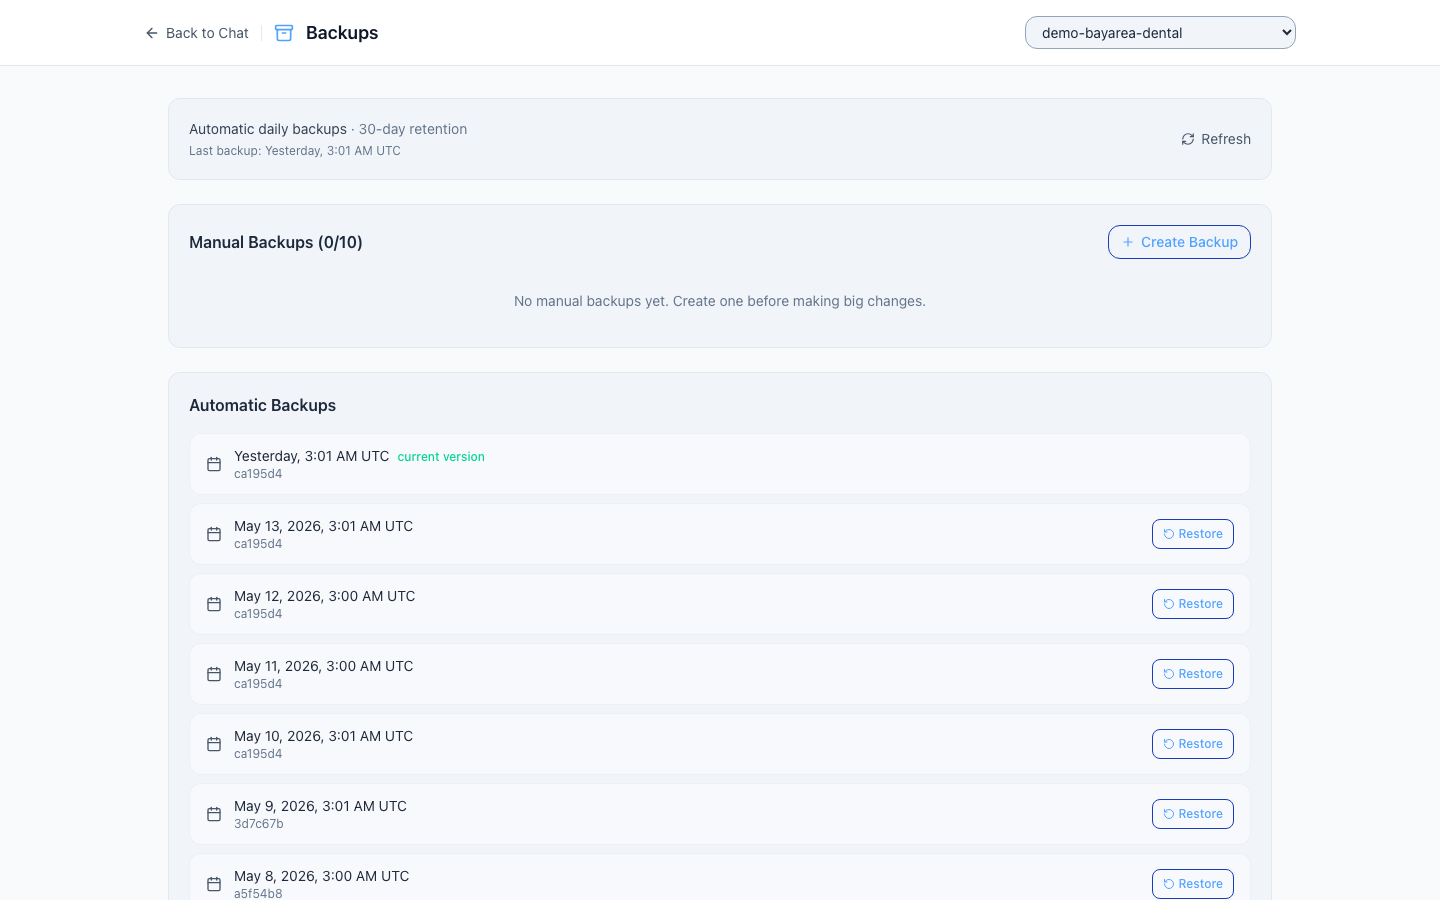Click calendar icon beside May 8 backup

214,884
